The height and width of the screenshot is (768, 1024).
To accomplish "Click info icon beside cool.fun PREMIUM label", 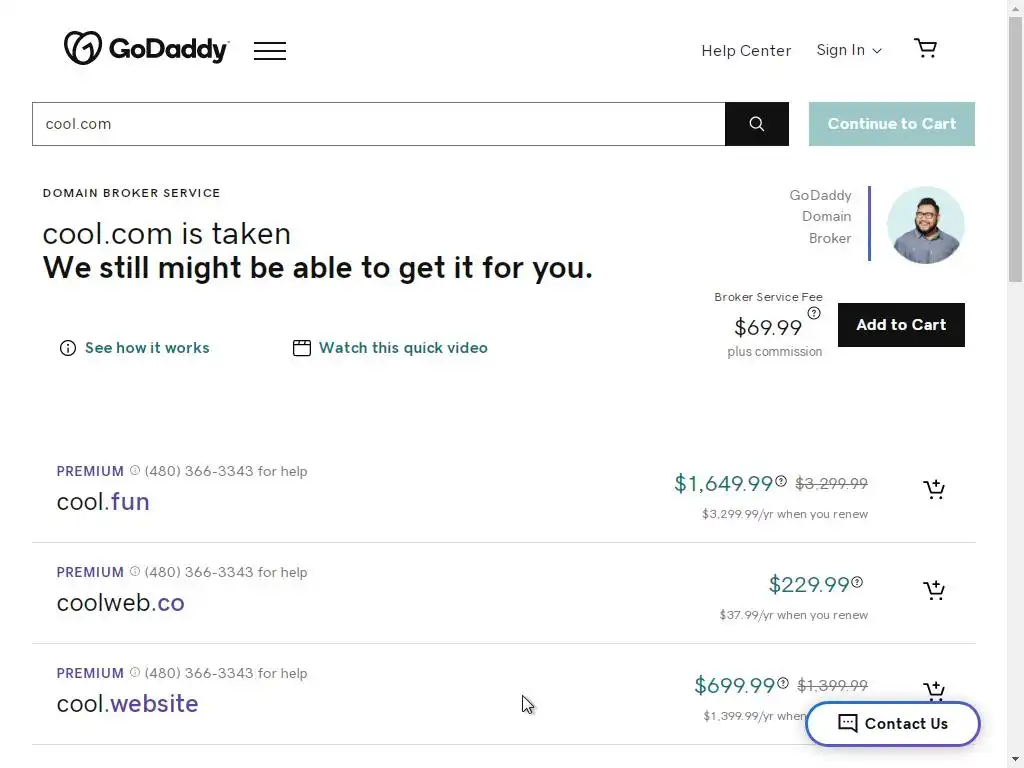I will coord(135,470).
